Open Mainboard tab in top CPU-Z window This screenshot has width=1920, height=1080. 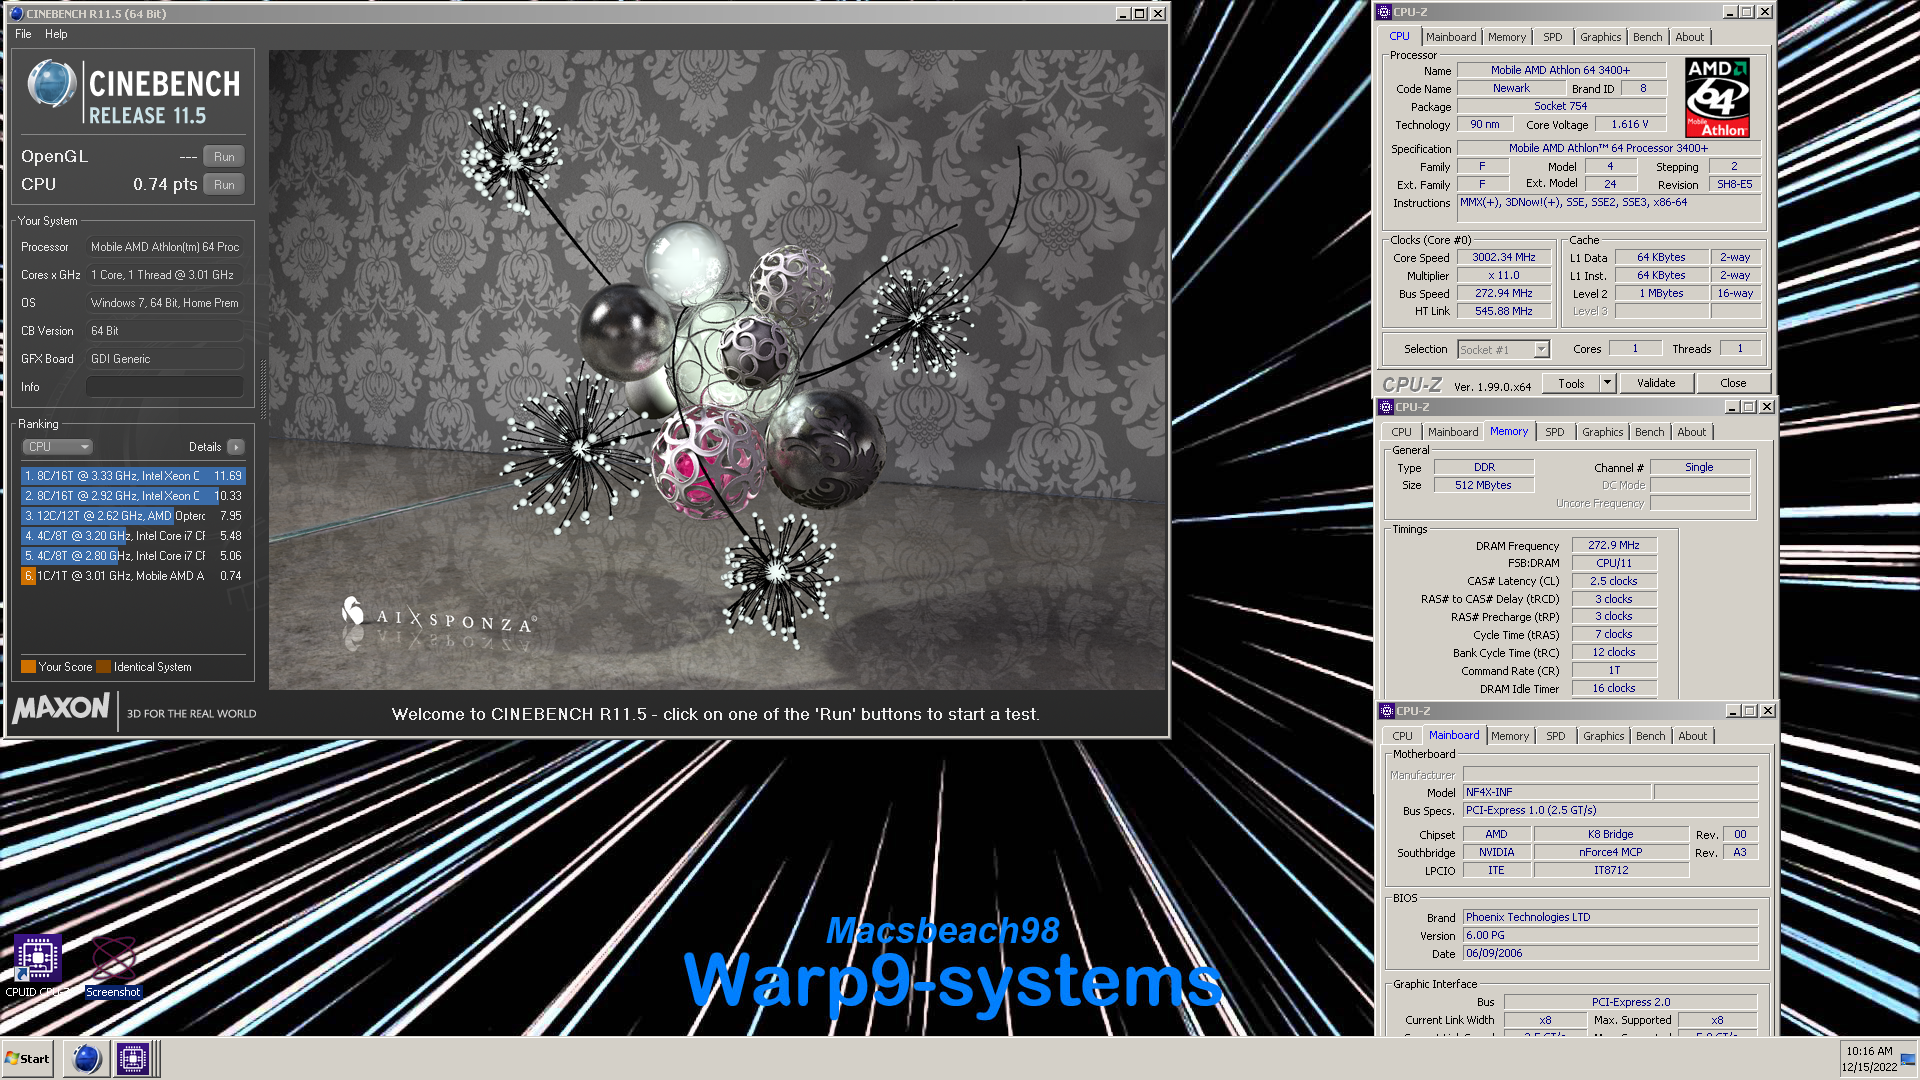tap(1451, 37)
